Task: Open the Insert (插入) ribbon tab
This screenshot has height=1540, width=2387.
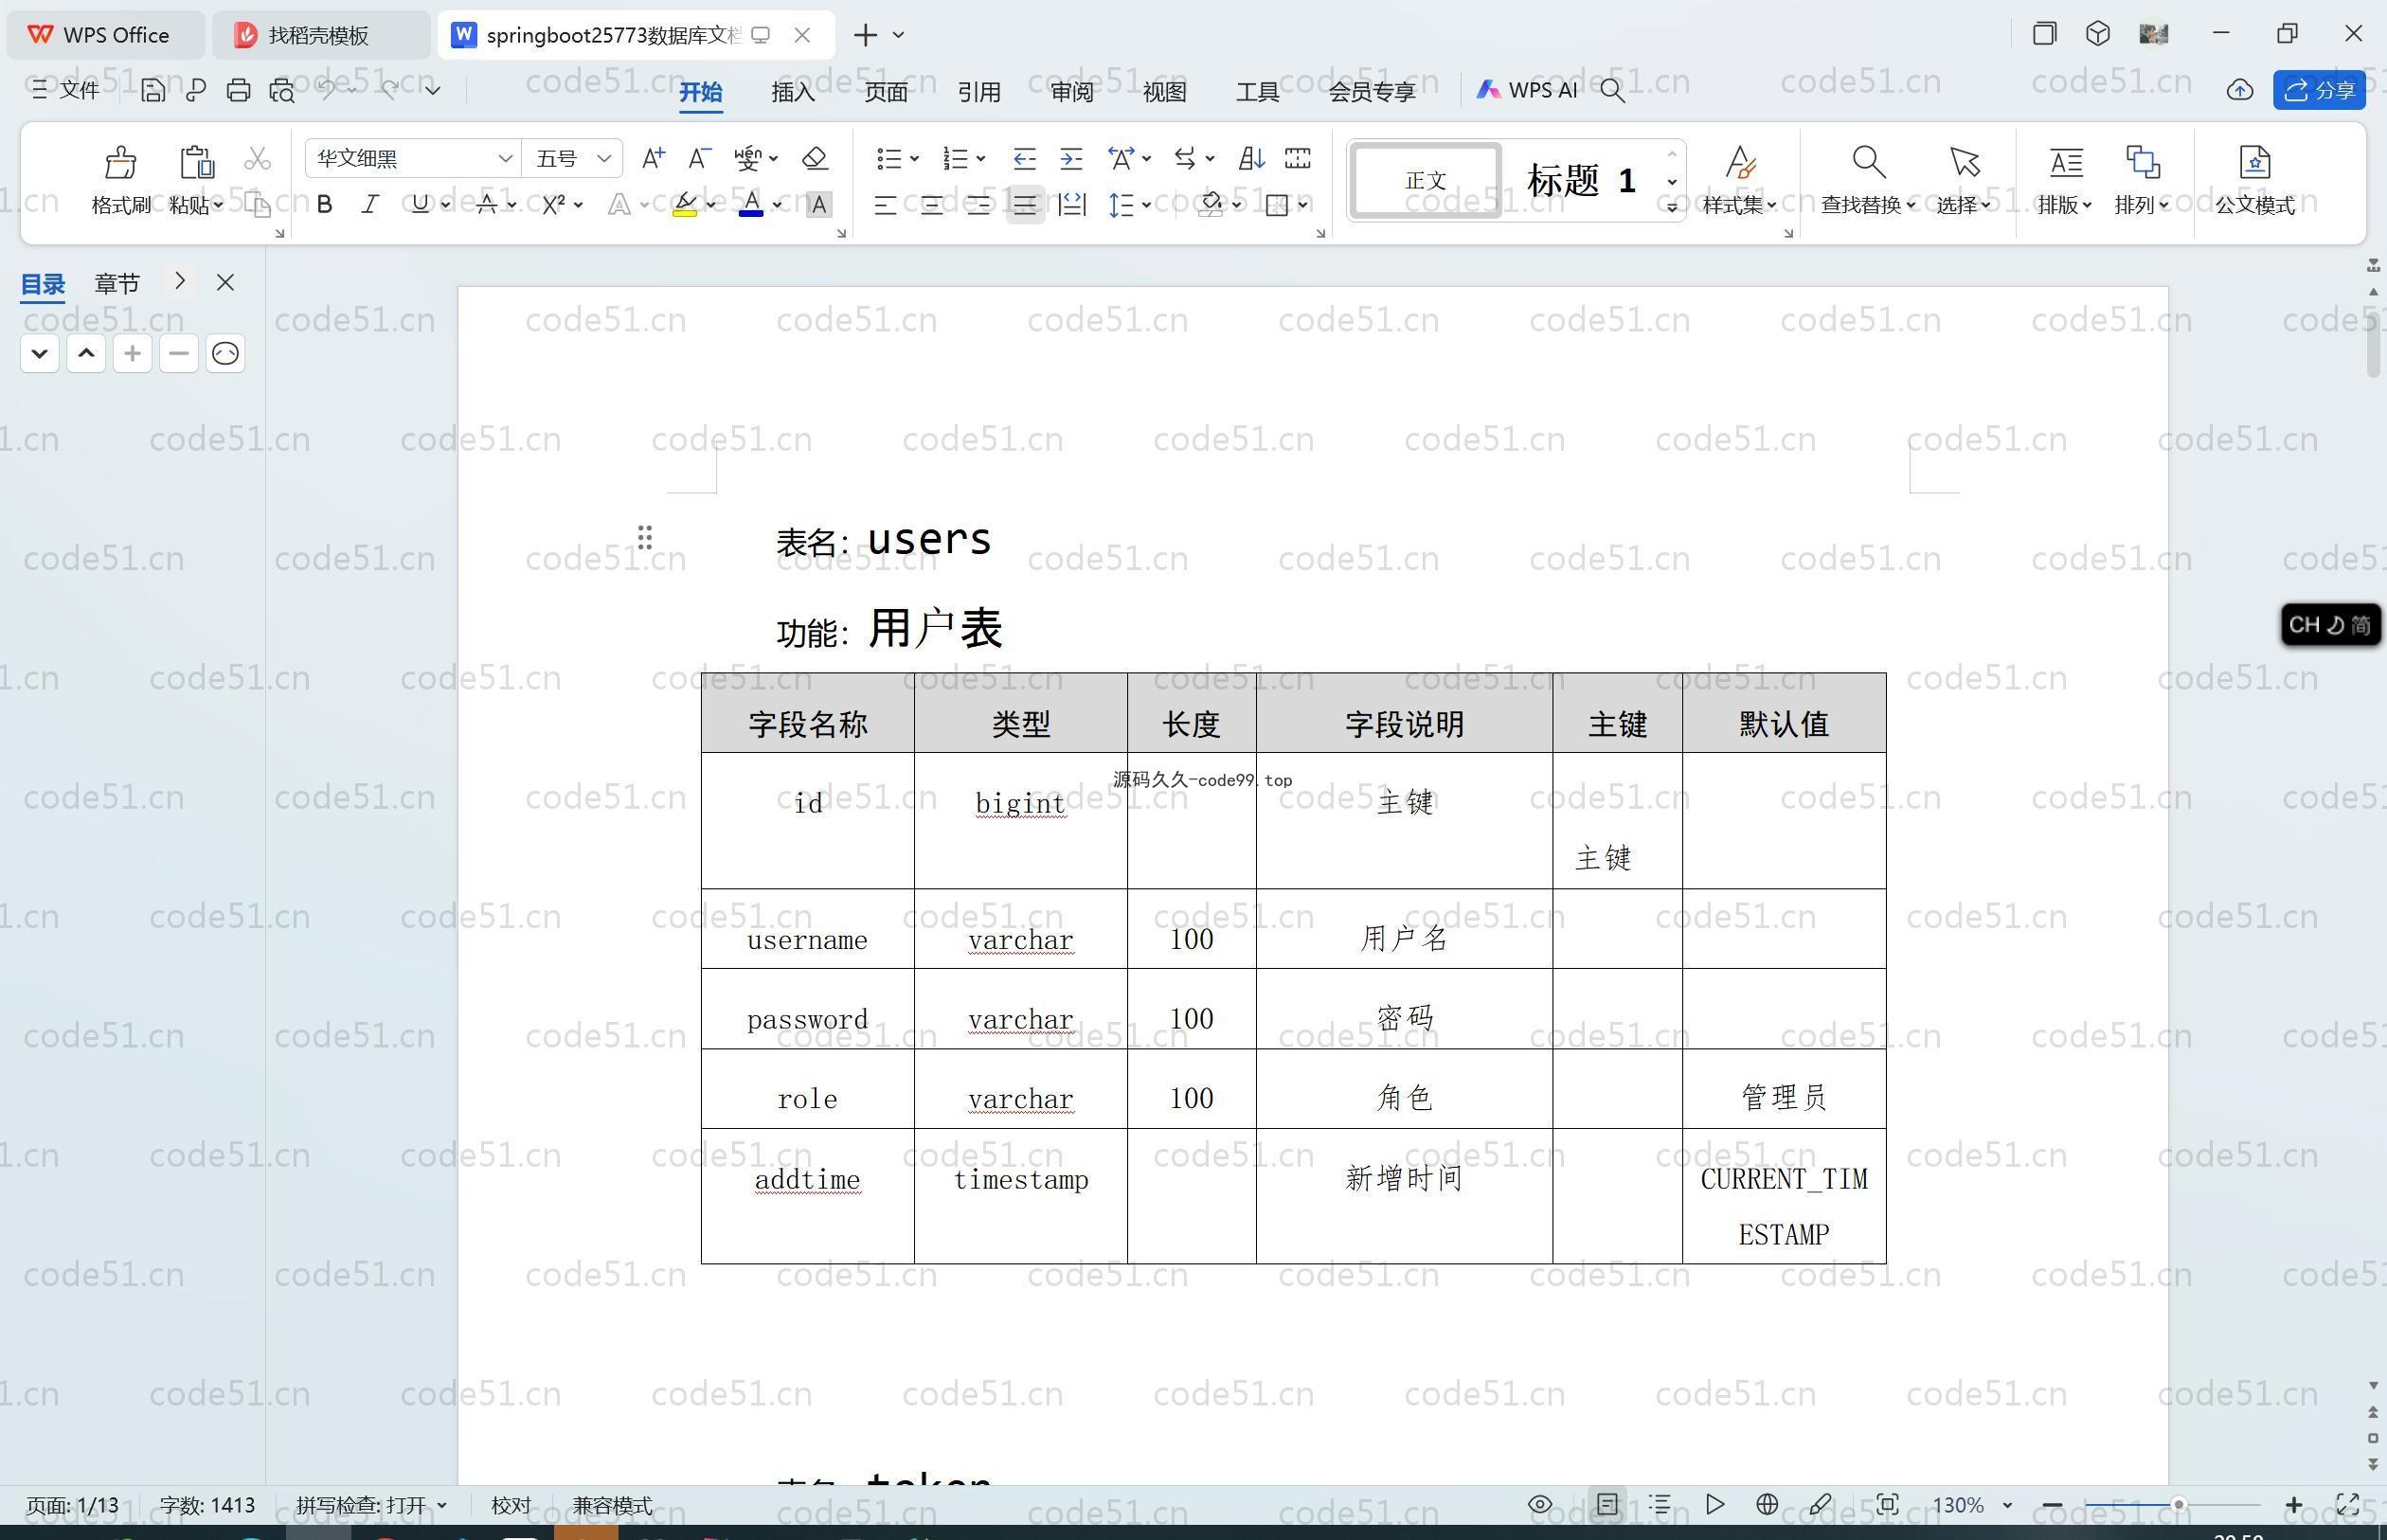Action: pos(793,92)
